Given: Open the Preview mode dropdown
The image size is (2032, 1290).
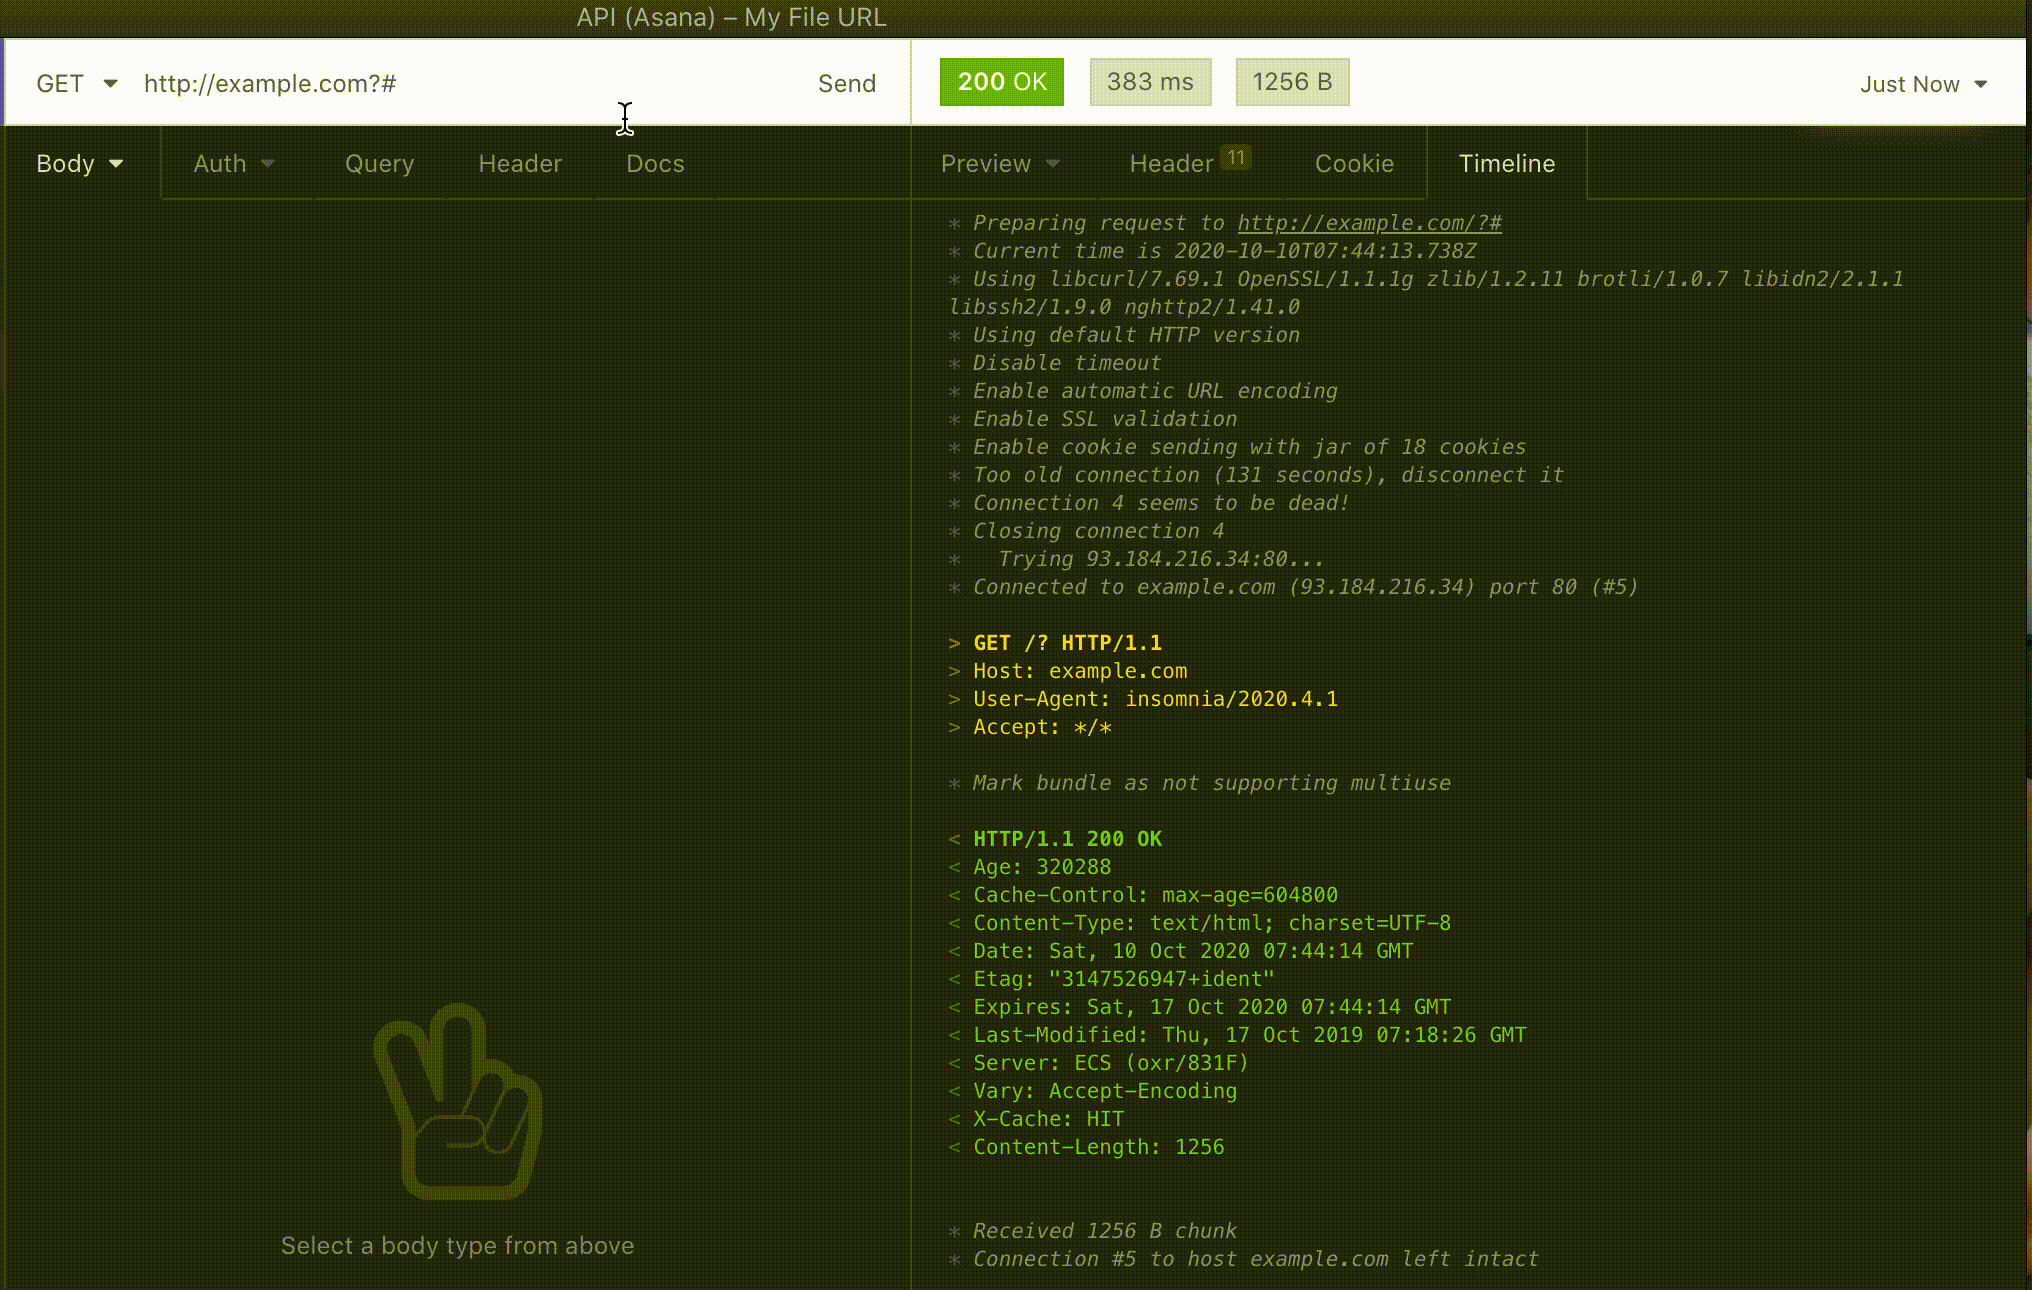Looking at the screenshot, I should [999, 163].
